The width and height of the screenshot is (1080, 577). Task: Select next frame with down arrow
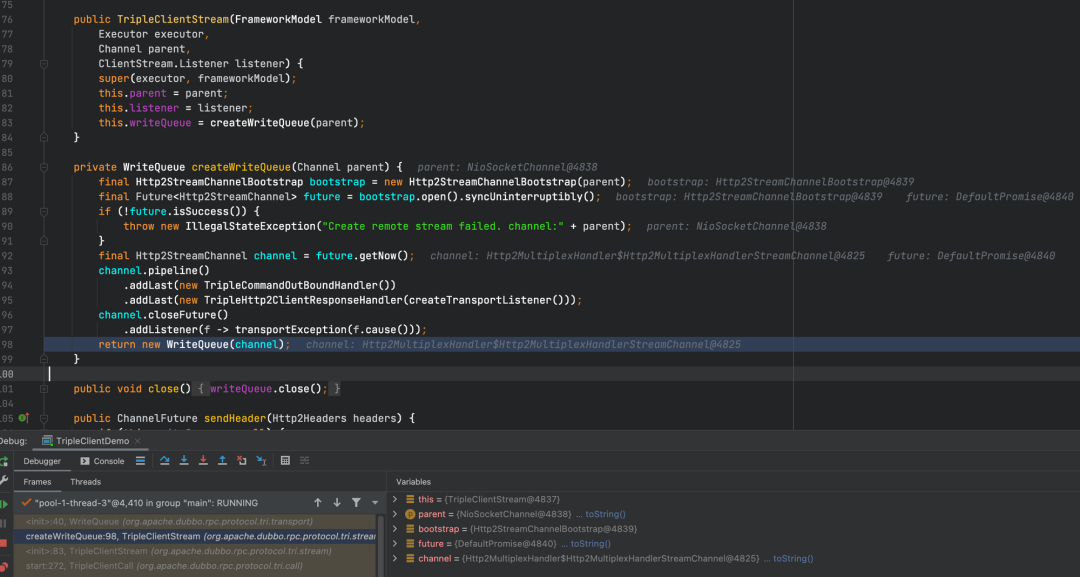click(337, 503)
